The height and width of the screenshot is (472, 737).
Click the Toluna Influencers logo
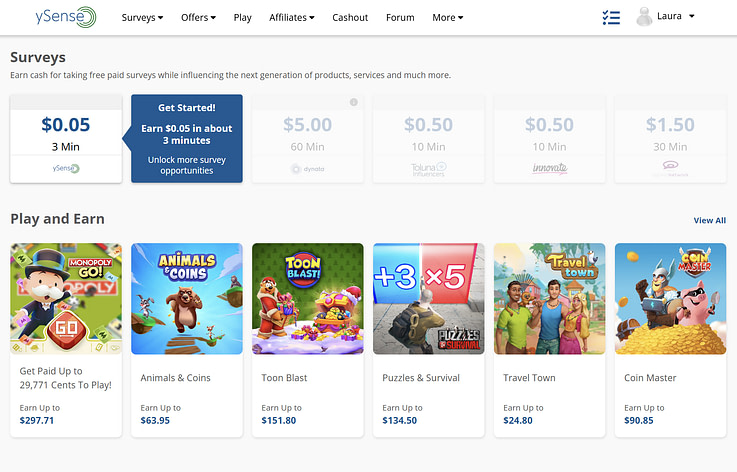click(x=429, y=169)
